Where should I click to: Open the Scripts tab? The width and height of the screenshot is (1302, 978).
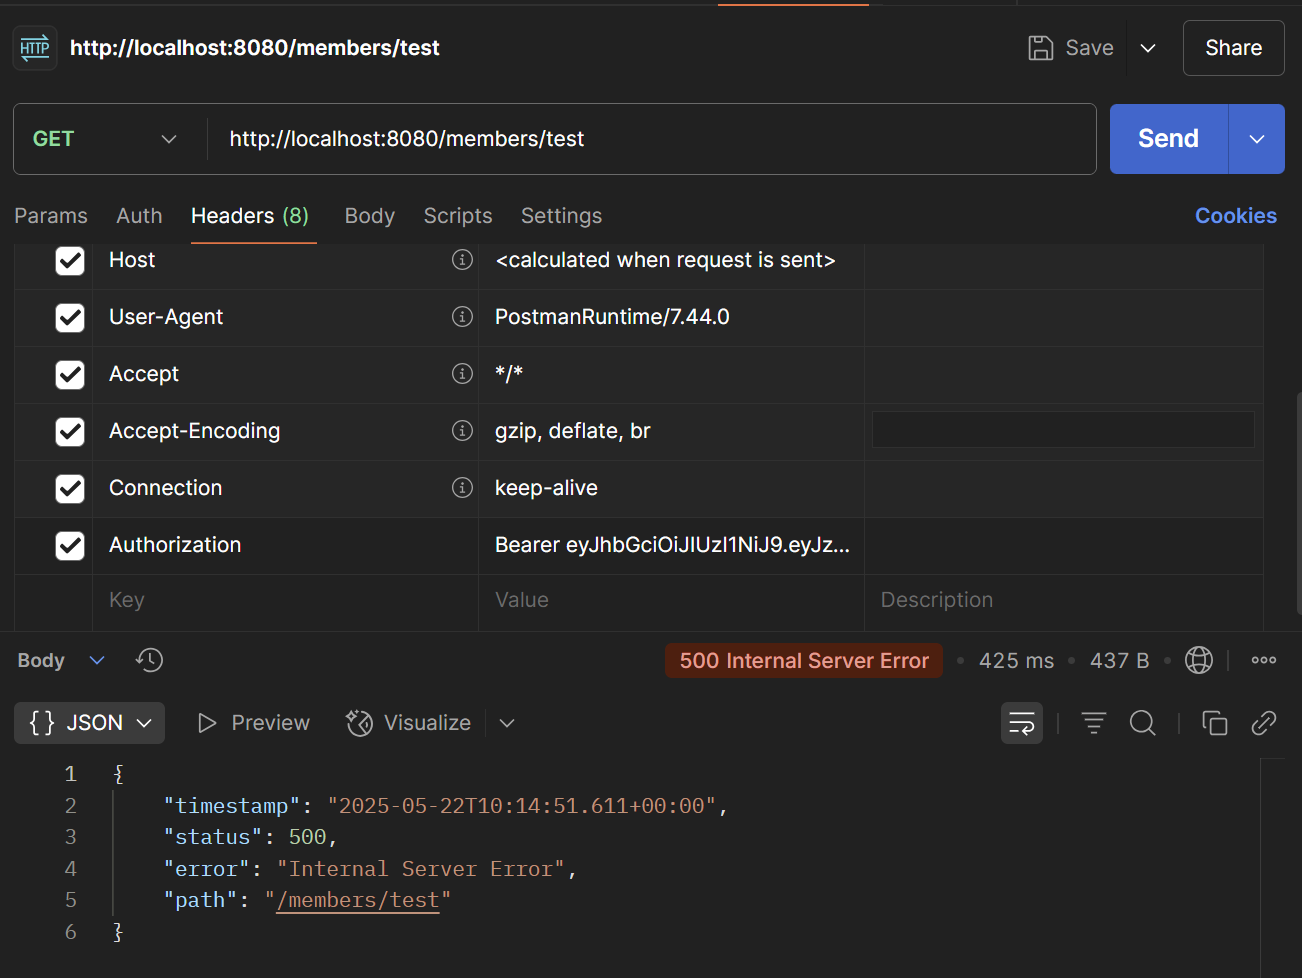click(457, 216)
